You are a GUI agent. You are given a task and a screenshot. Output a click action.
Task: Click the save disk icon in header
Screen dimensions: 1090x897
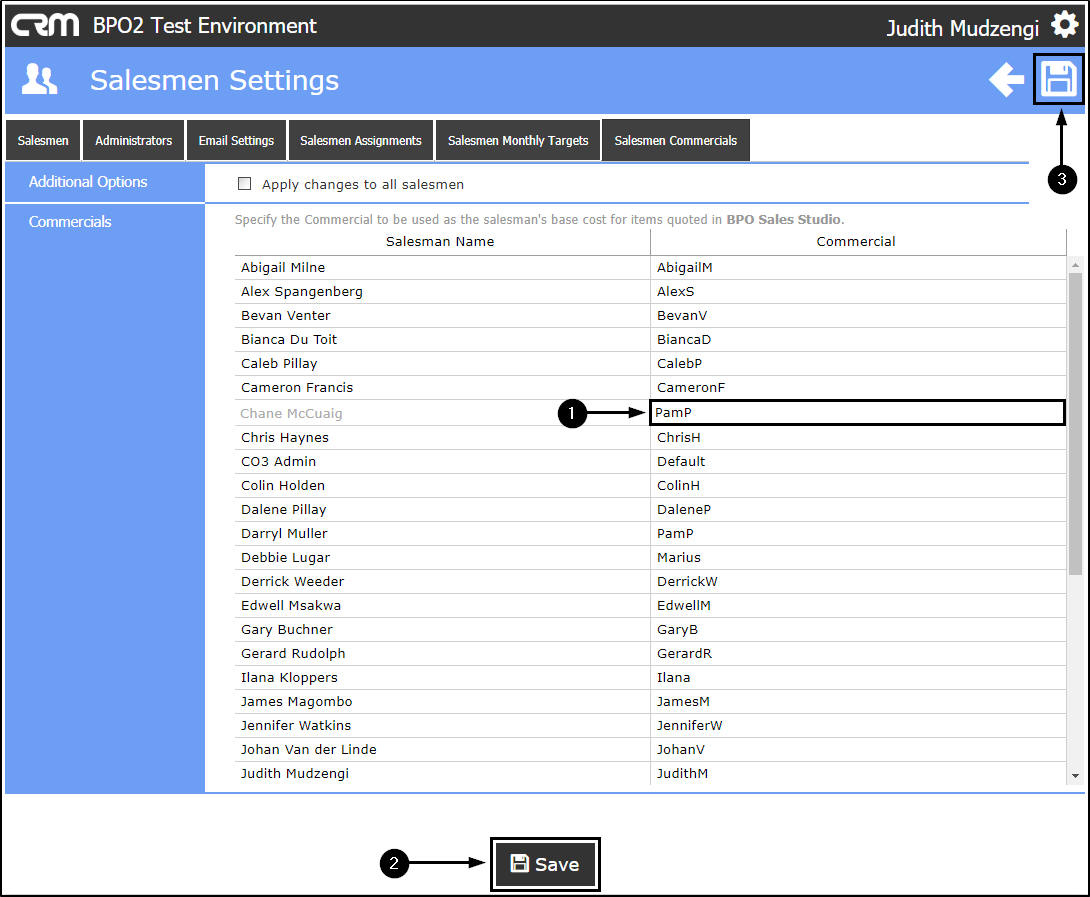coord(1058,79)
